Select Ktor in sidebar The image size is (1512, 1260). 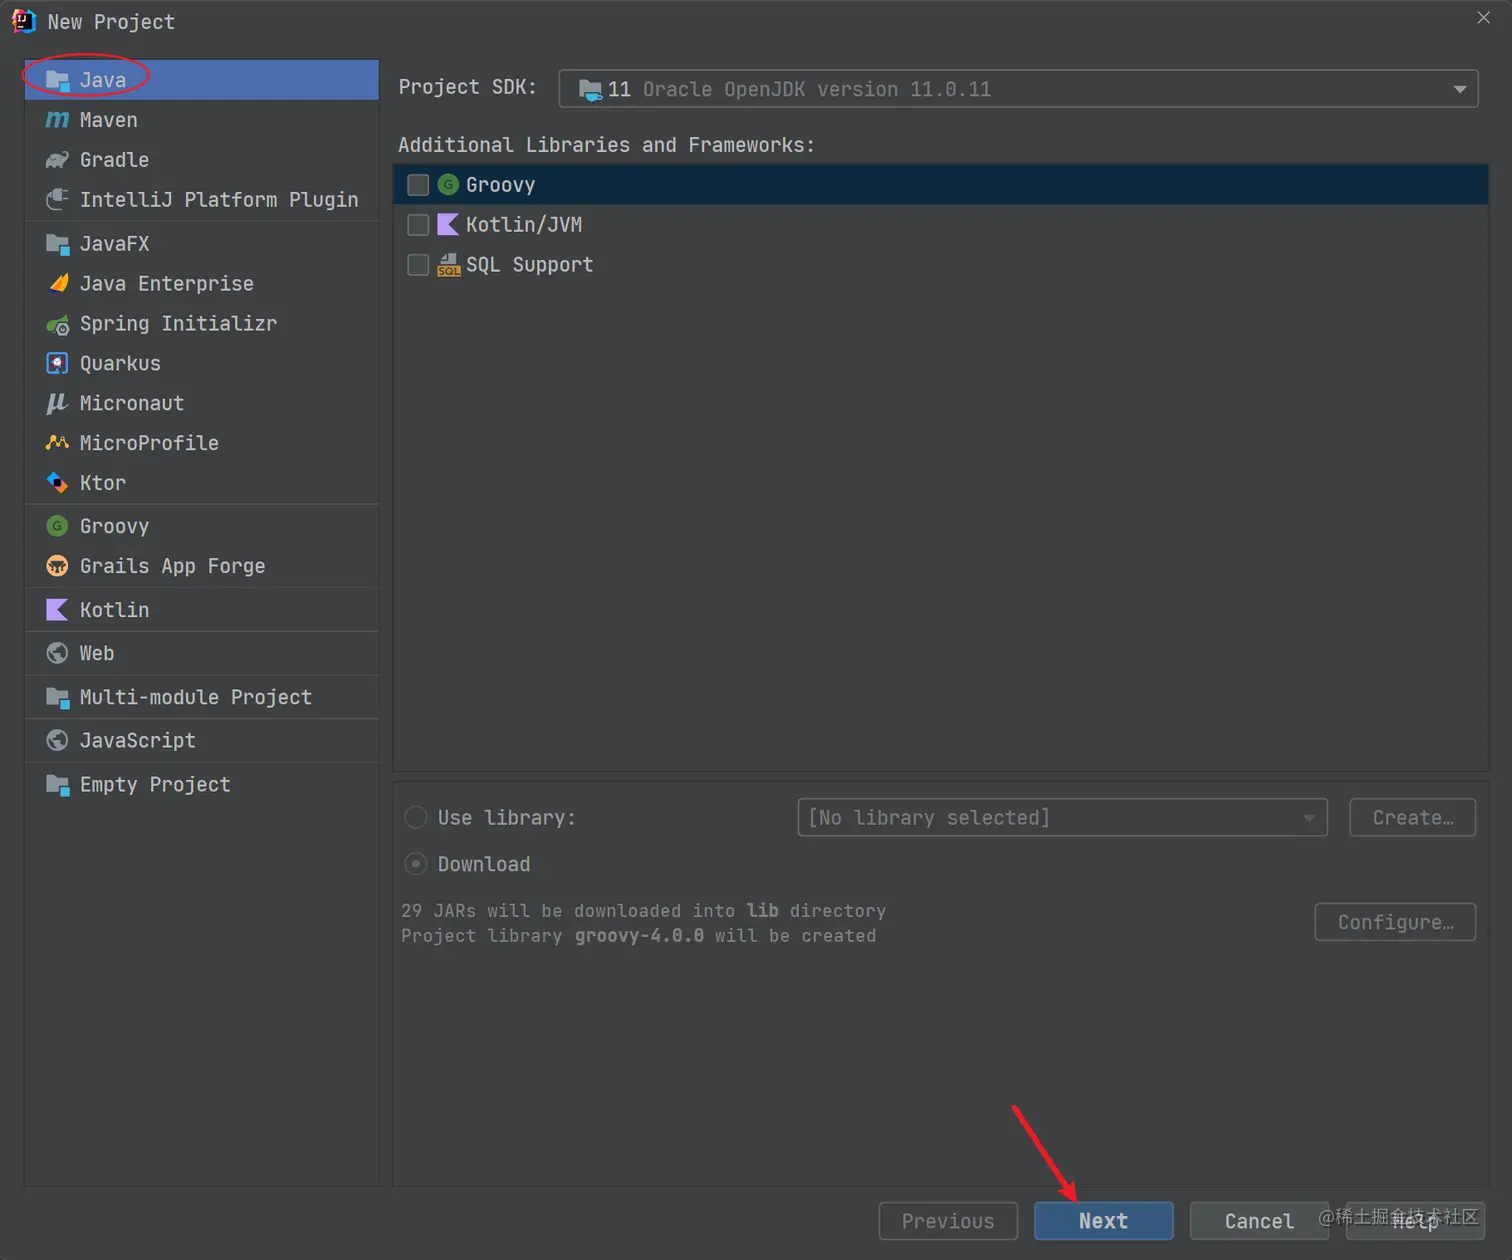pos(202,482)
